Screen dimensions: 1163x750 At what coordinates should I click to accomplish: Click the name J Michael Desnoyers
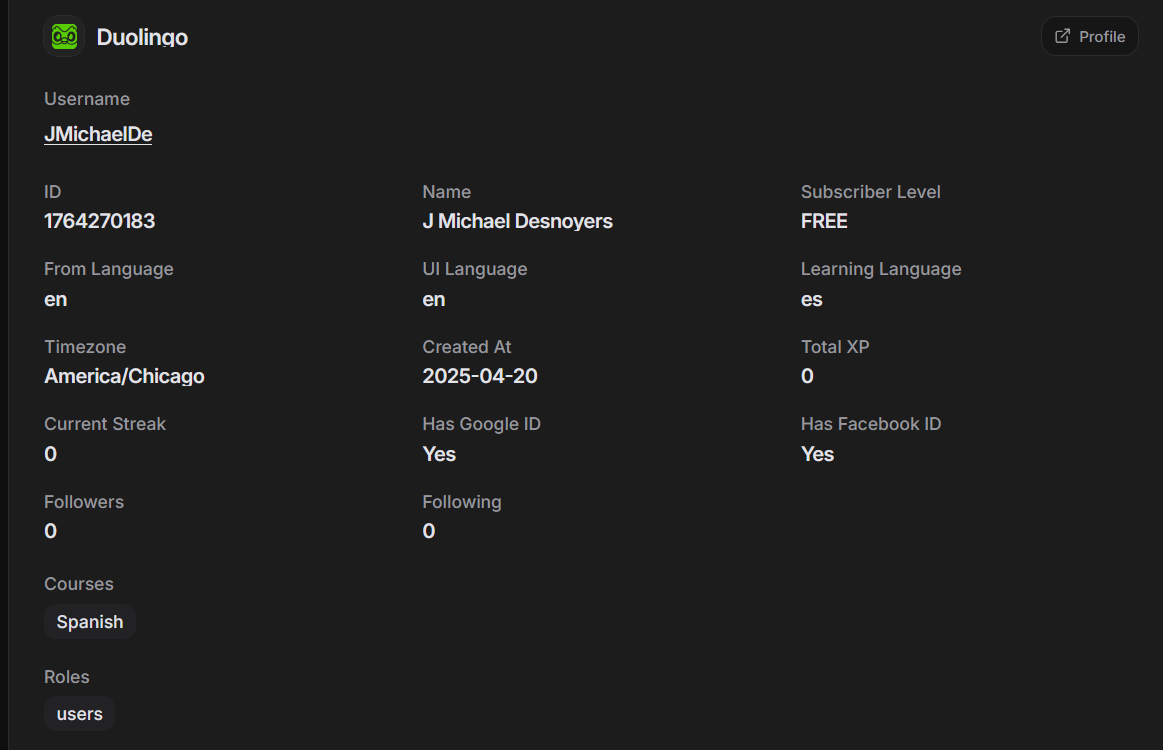pos(517,221)
